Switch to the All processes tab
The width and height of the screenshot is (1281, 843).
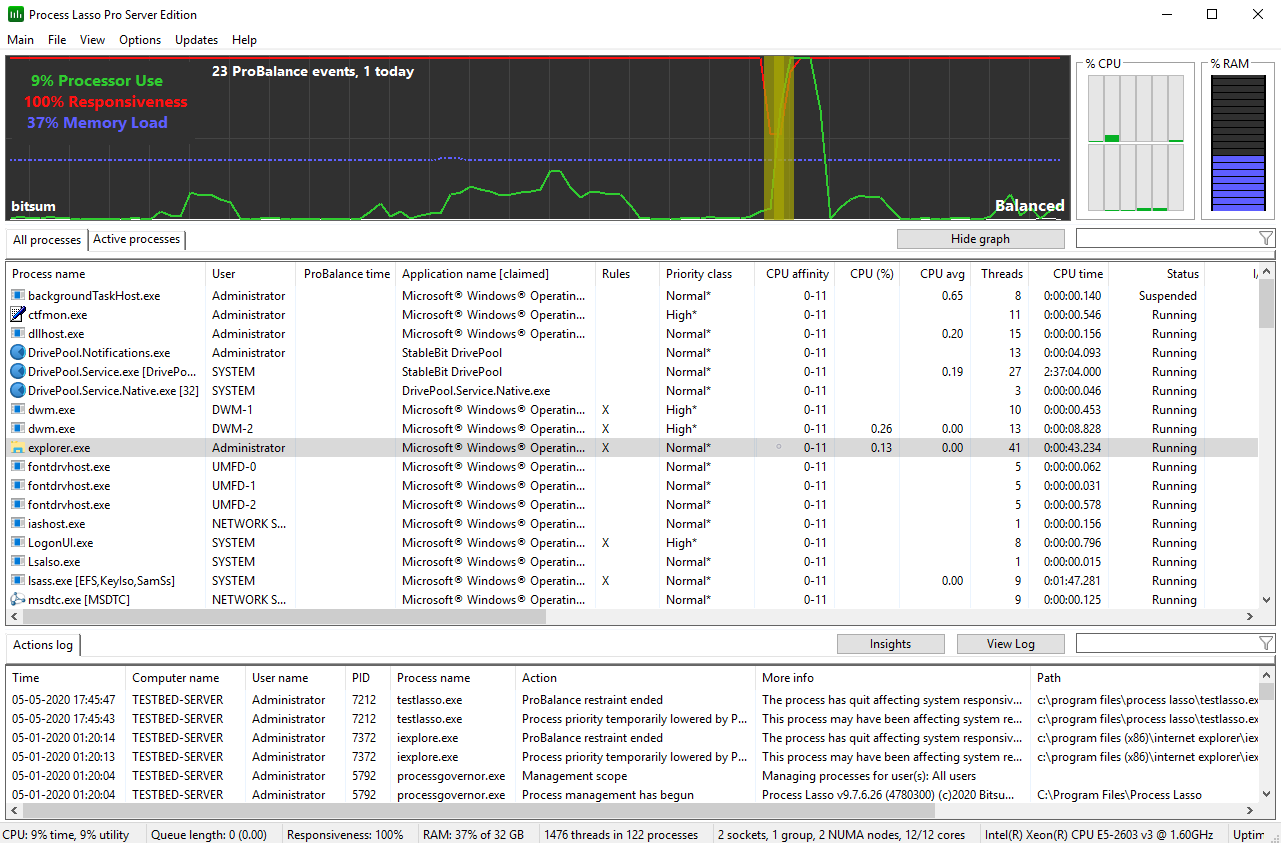click(47, 240)
